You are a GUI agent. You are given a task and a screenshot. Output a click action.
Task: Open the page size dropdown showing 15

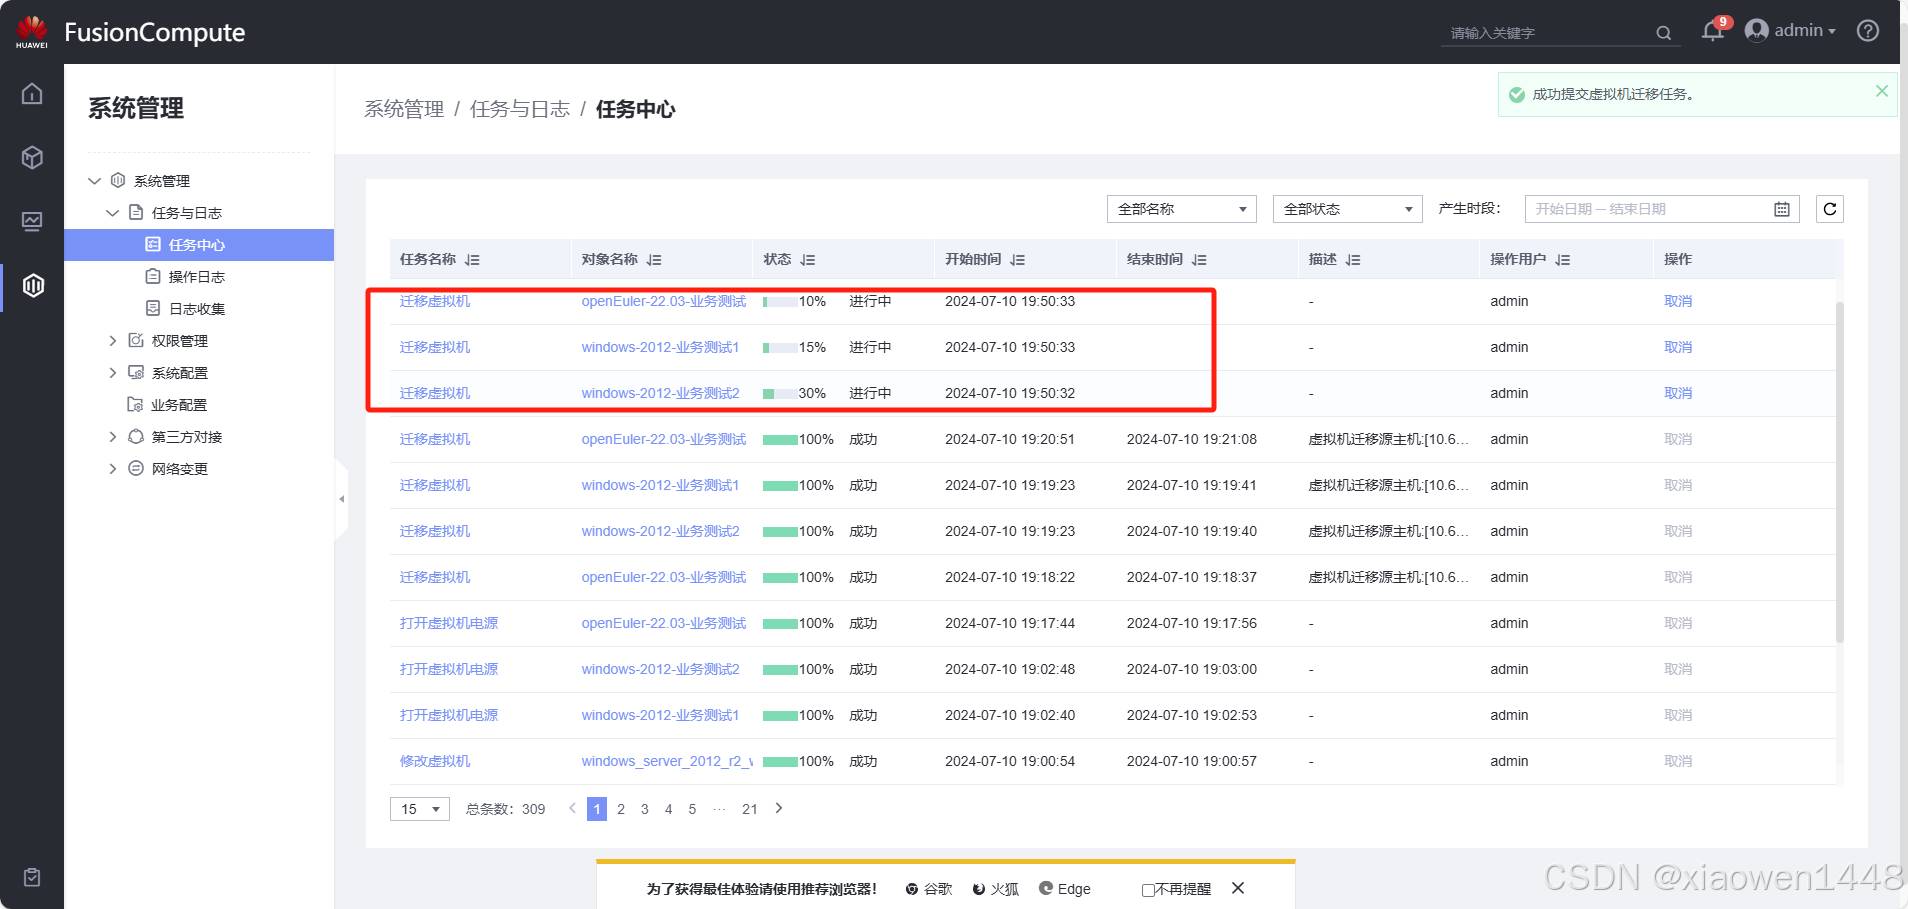(420, 809)
